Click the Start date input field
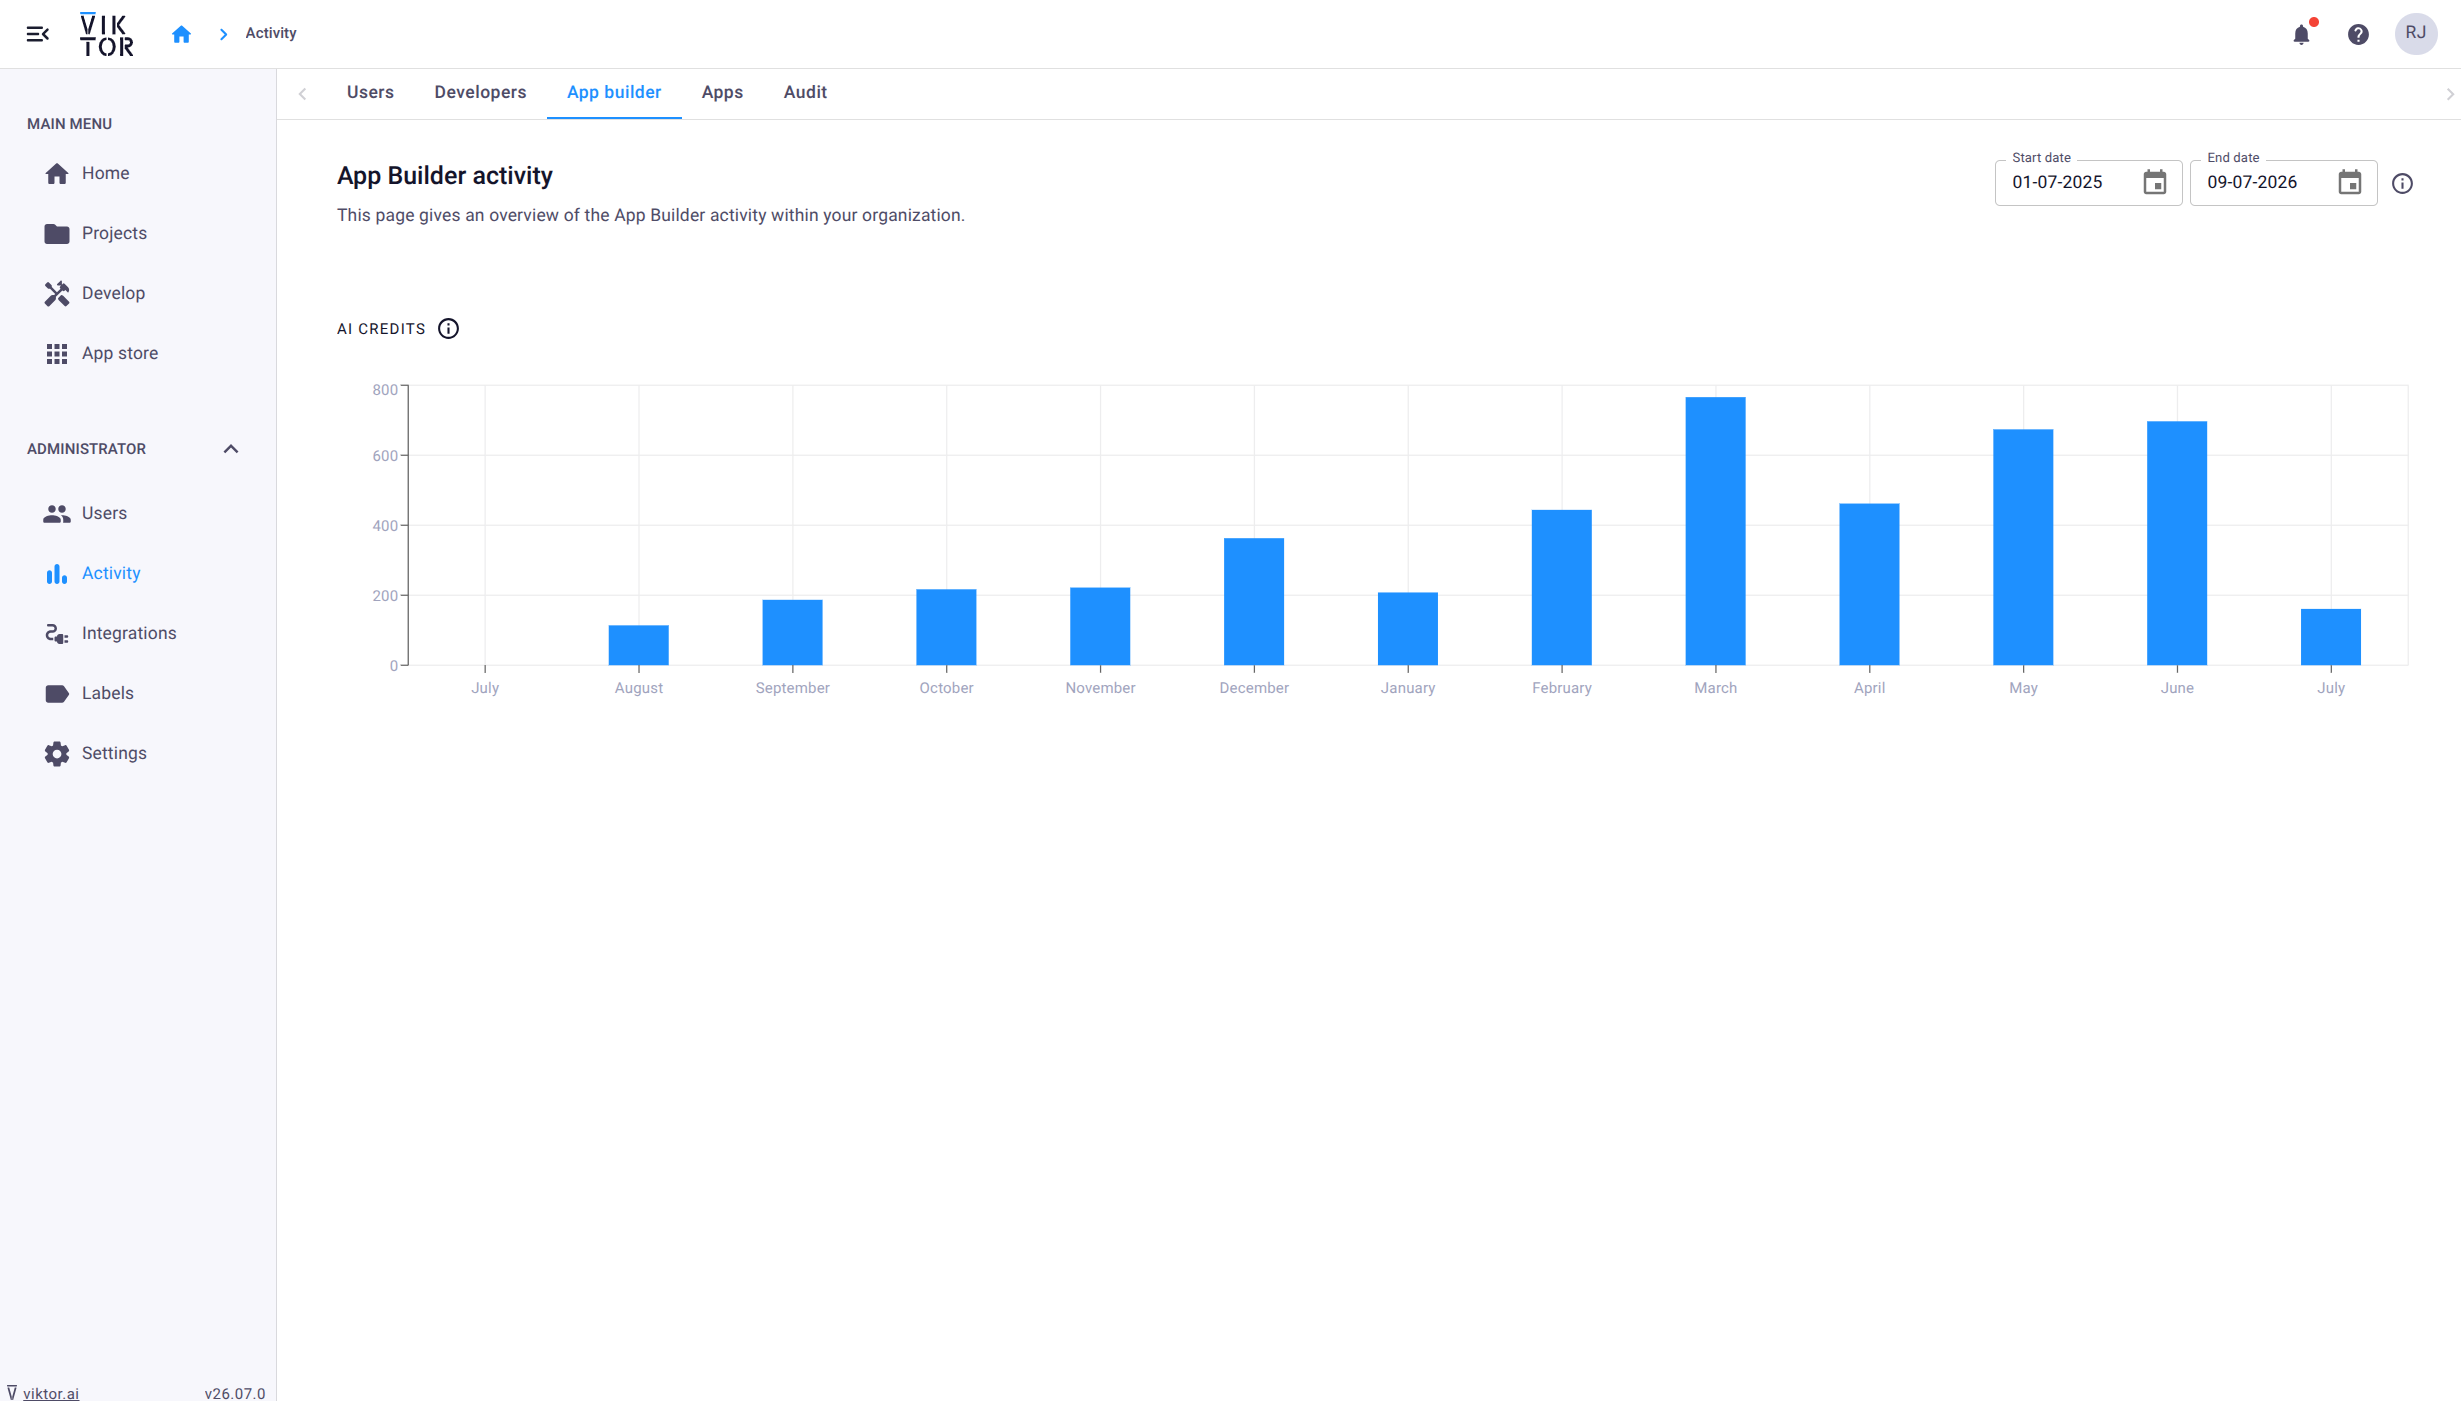 pyautogui.click(x=2088, y=183)
